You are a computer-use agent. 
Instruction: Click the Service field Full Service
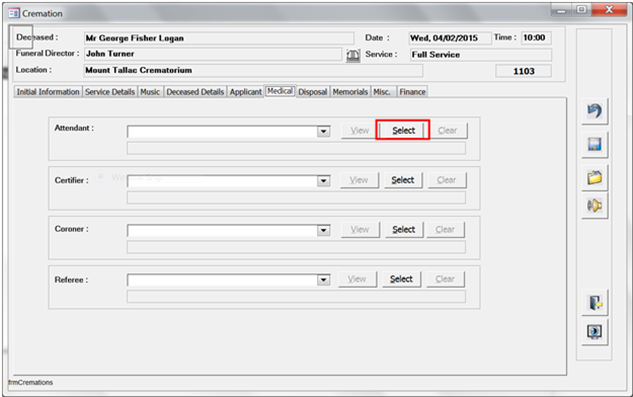[x=481, y=55]
